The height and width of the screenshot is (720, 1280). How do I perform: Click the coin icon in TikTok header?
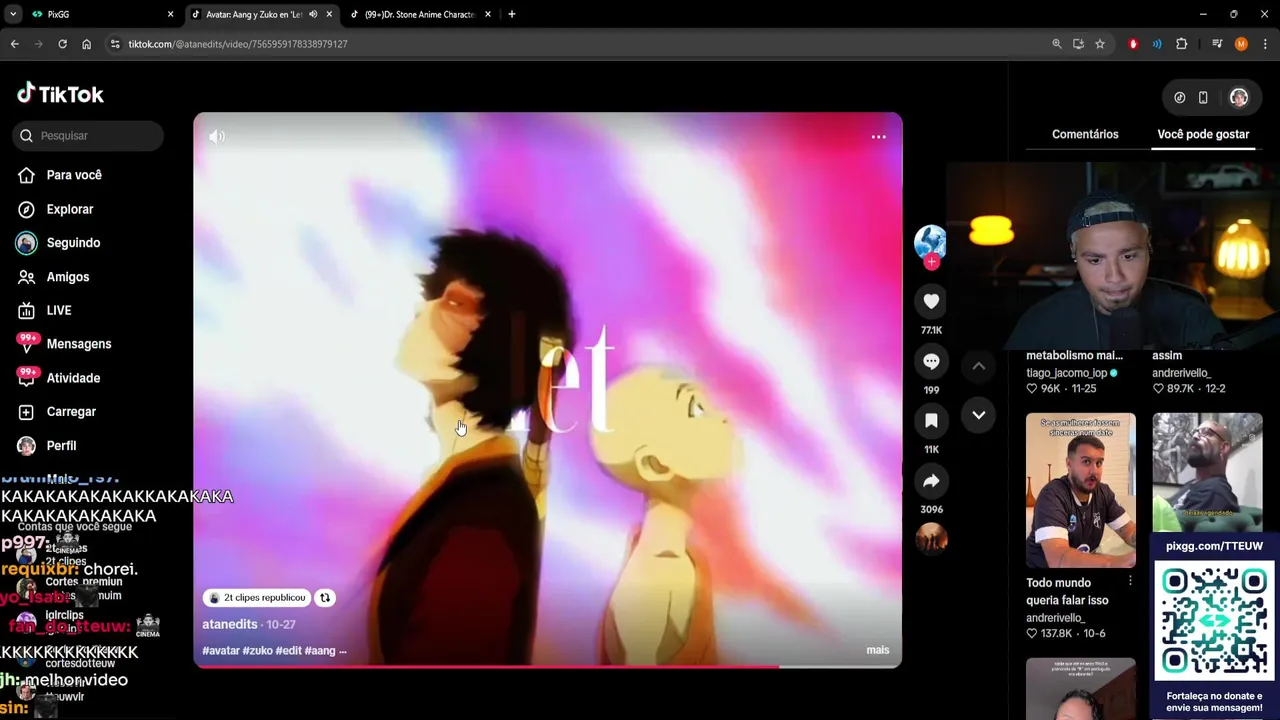coord(1179,98)
